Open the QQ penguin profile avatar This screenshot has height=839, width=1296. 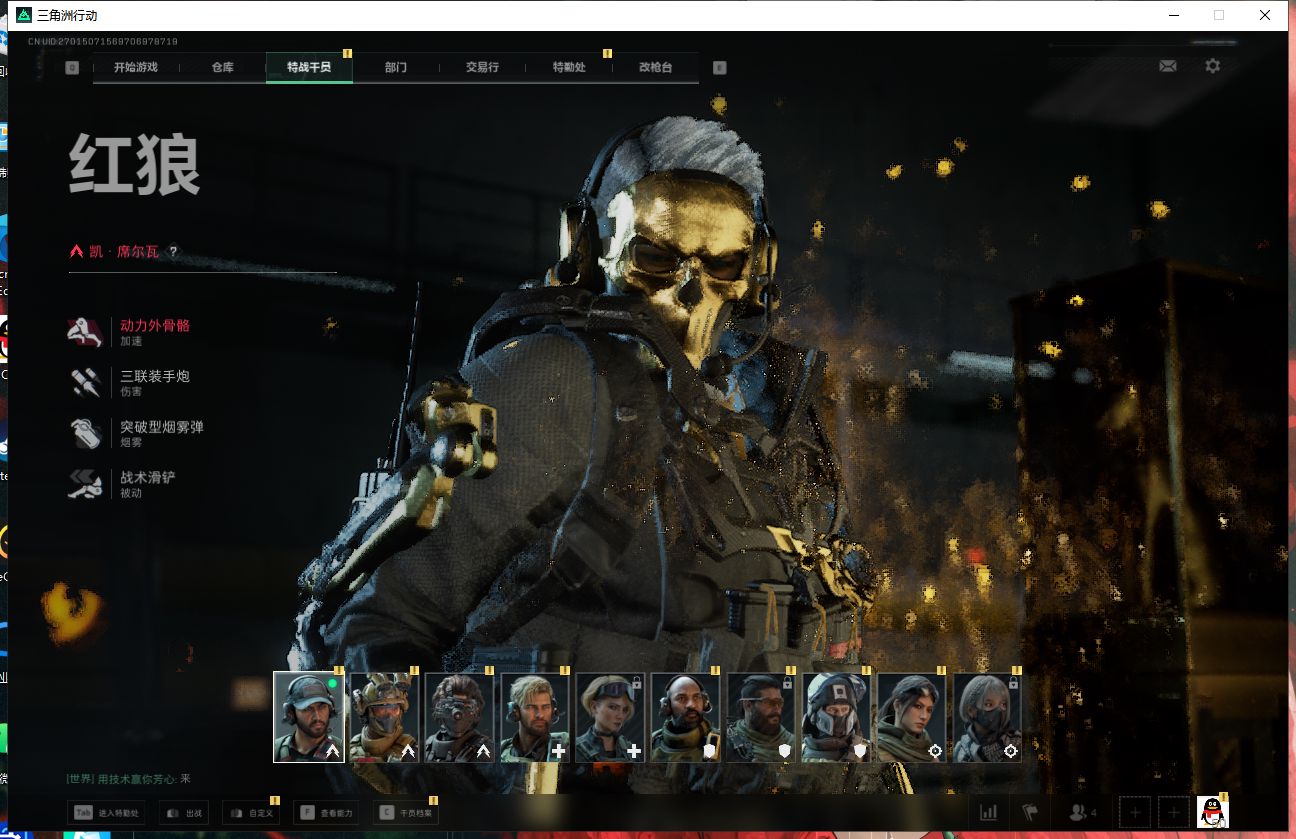click(1213, 812)
